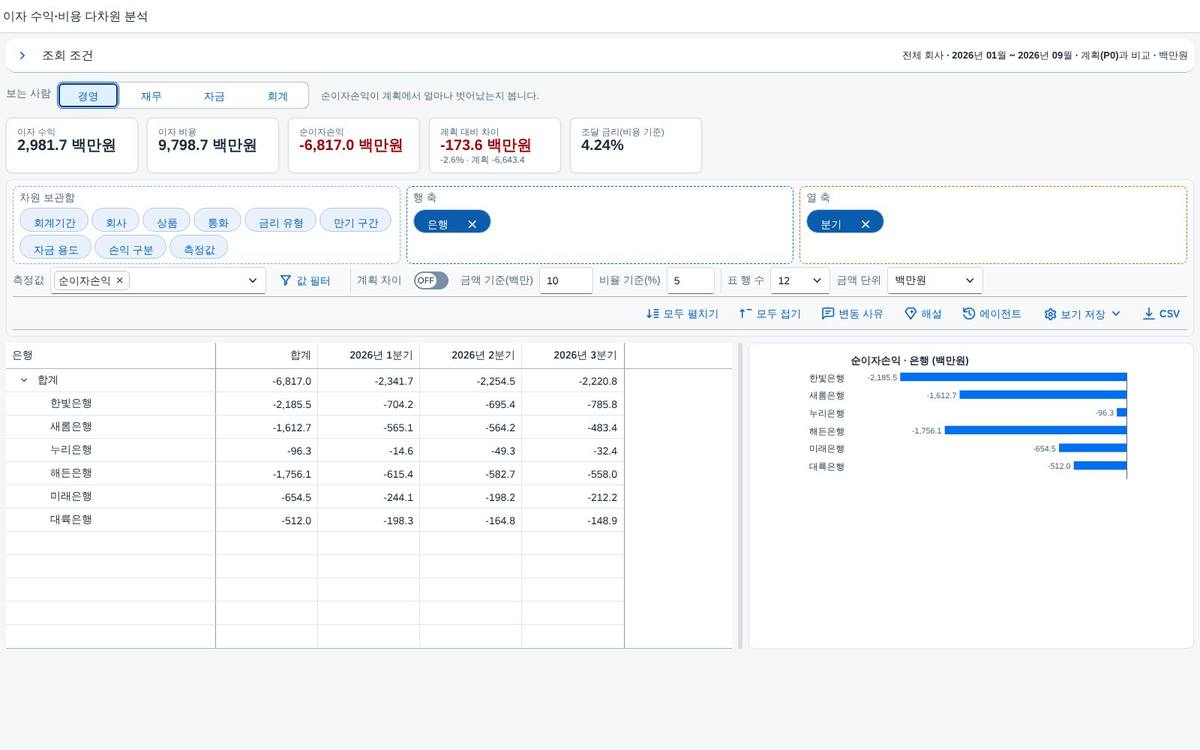The width and height of the screenshot is (1200, 750).
Task: Select the 경영 viewer tab
Action: pos(88,96)
